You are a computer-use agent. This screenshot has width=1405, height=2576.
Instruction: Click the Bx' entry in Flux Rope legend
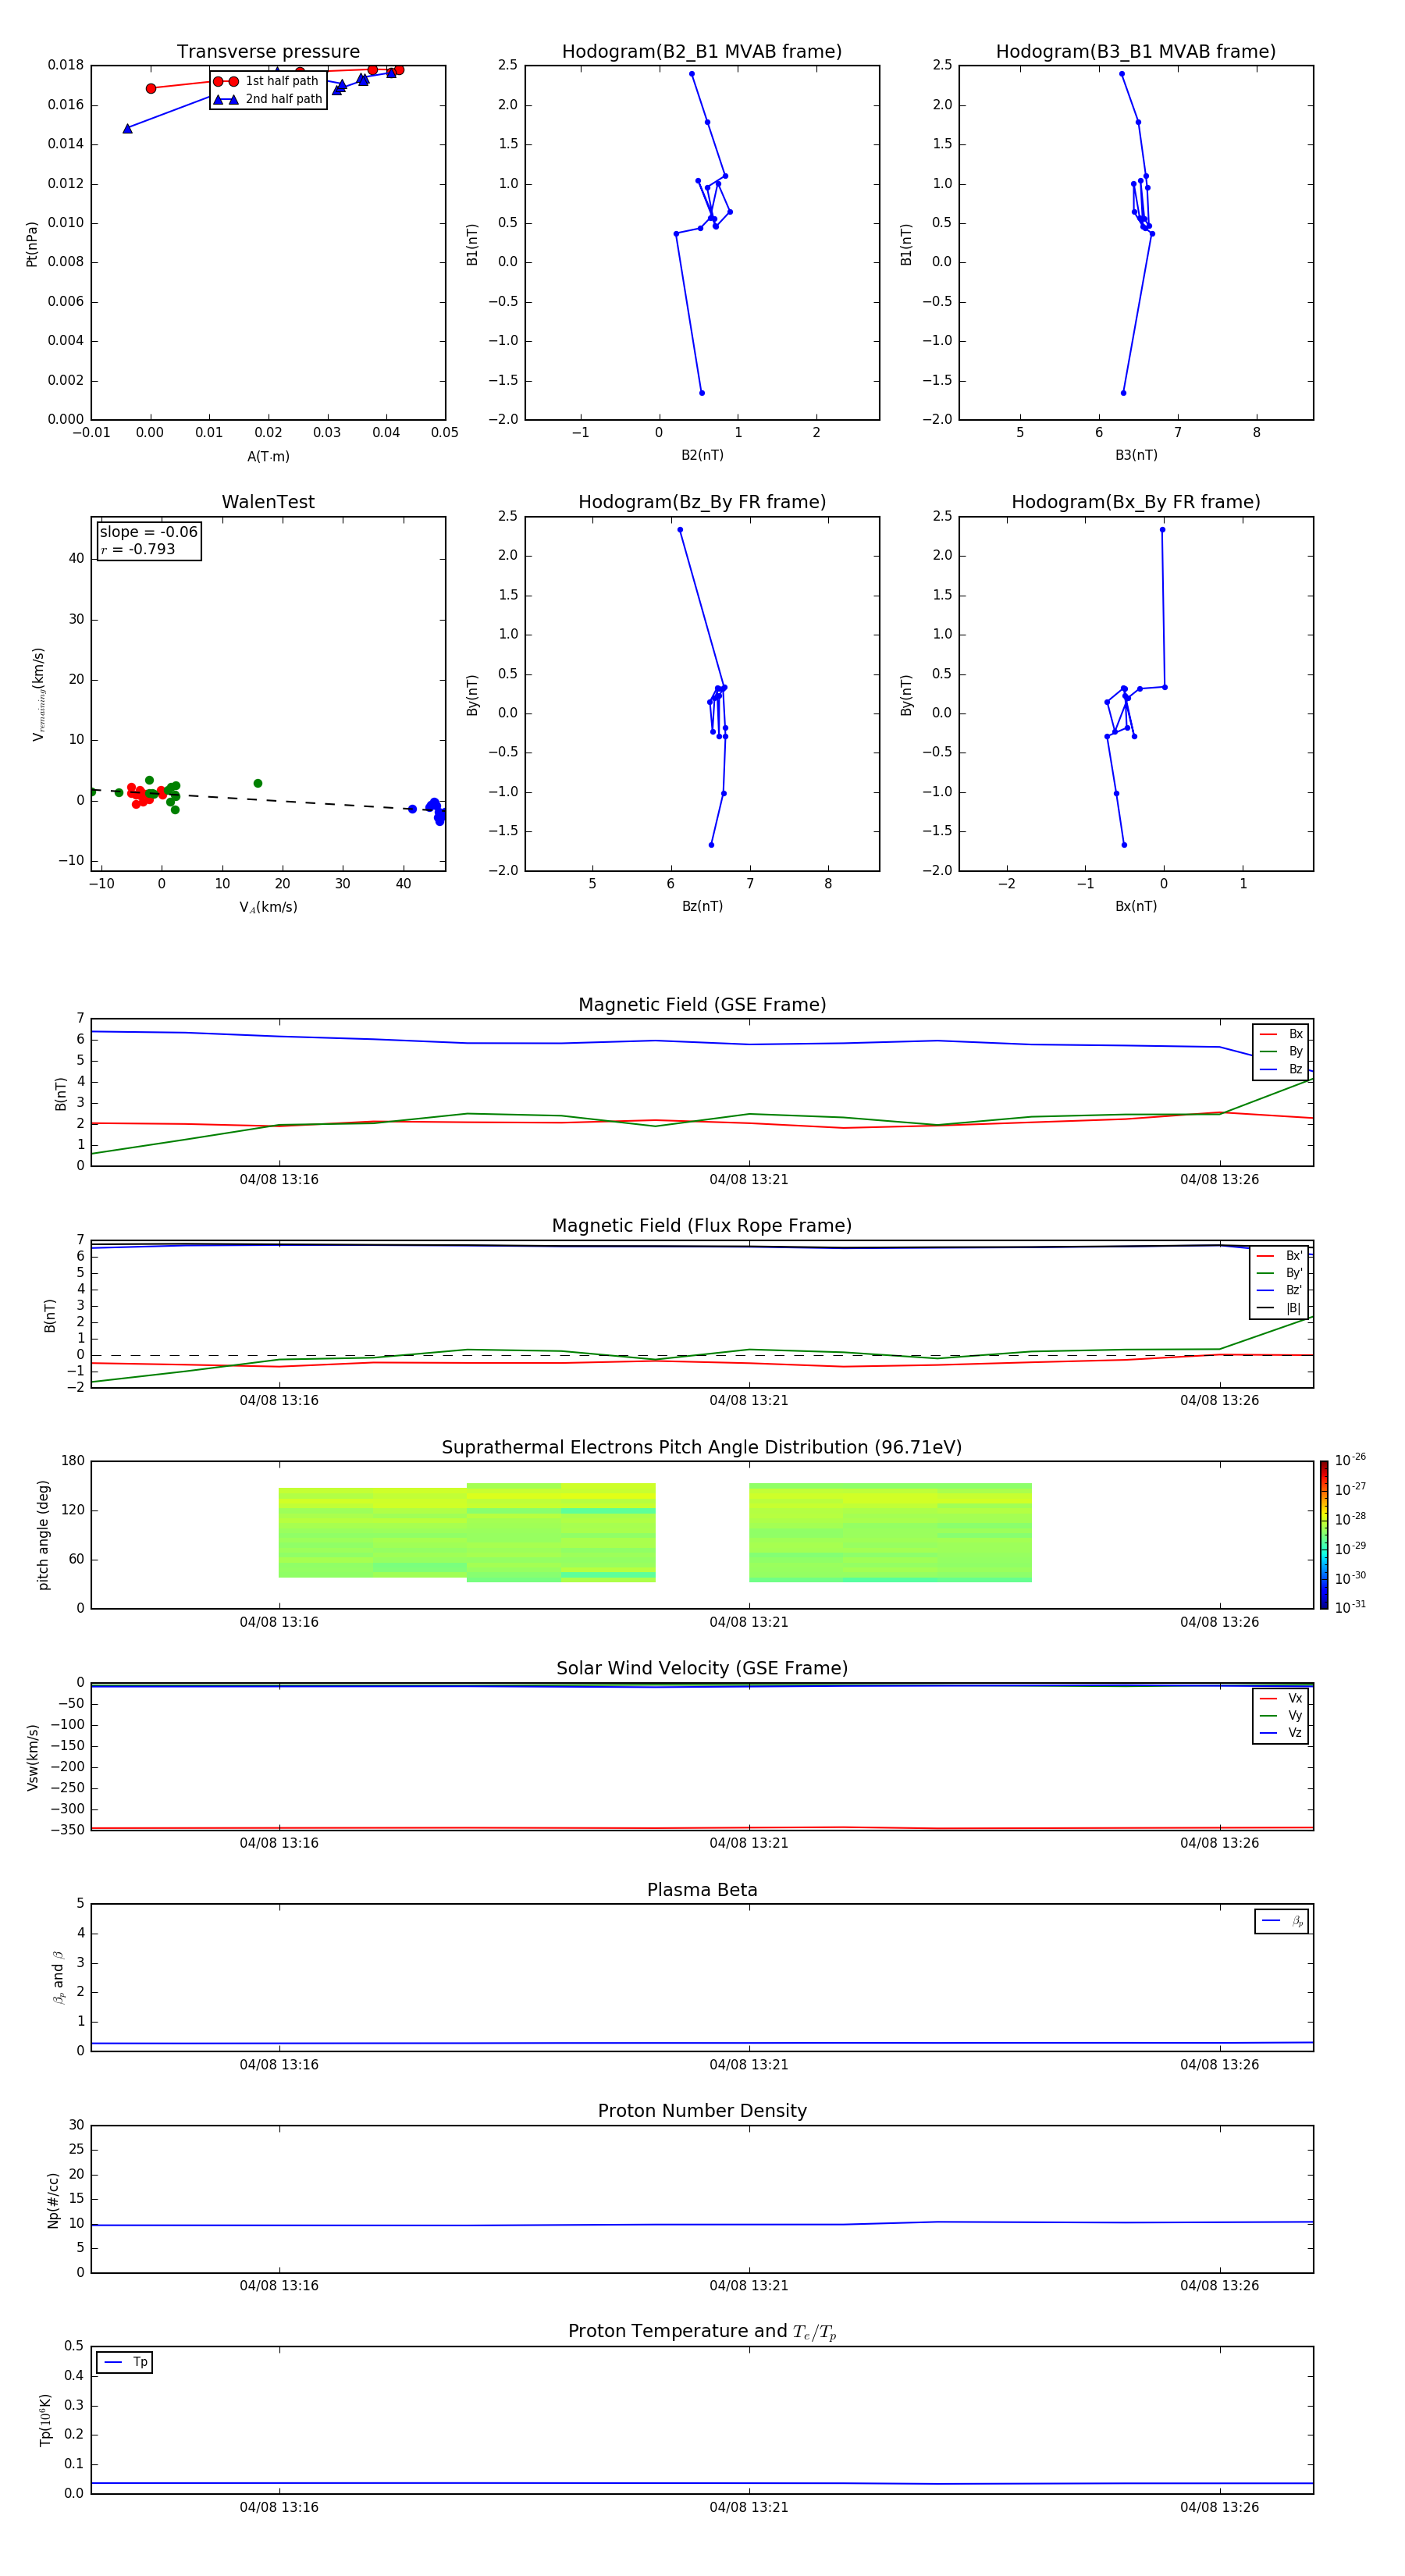point(1279,1256)
